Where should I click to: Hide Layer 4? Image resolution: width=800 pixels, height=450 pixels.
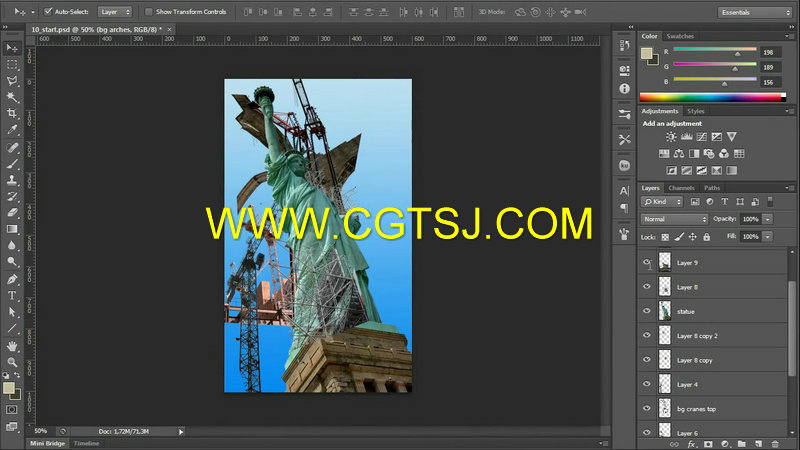(x=647, y=384)
